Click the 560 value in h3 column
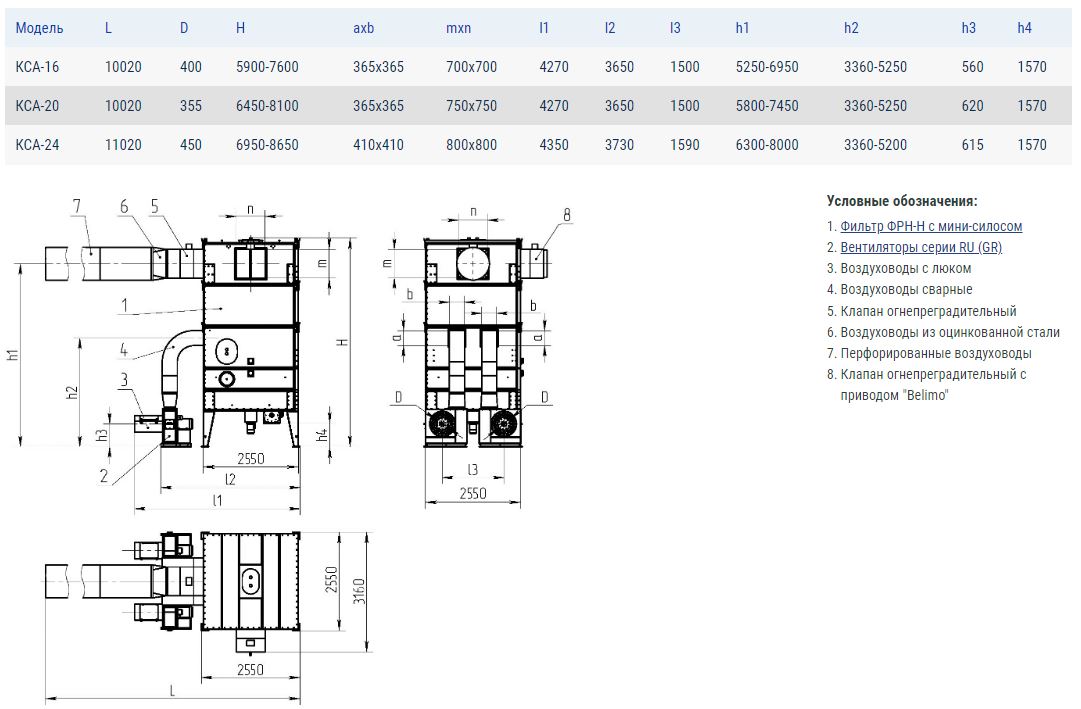This screenshot has height=709, width=1081. tap(973, 67)
